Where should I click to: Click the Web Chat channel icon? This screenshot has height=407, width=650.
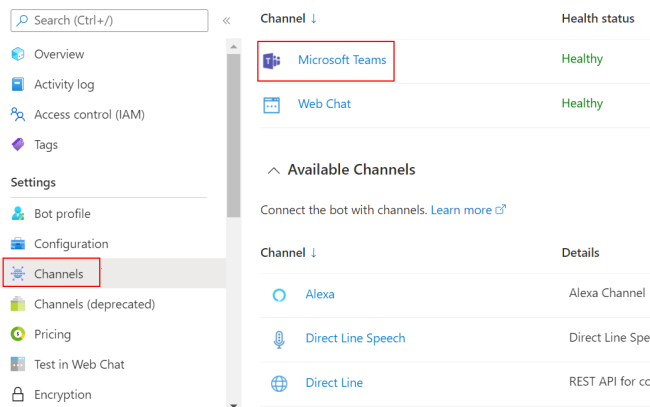[x=271, y=104]
